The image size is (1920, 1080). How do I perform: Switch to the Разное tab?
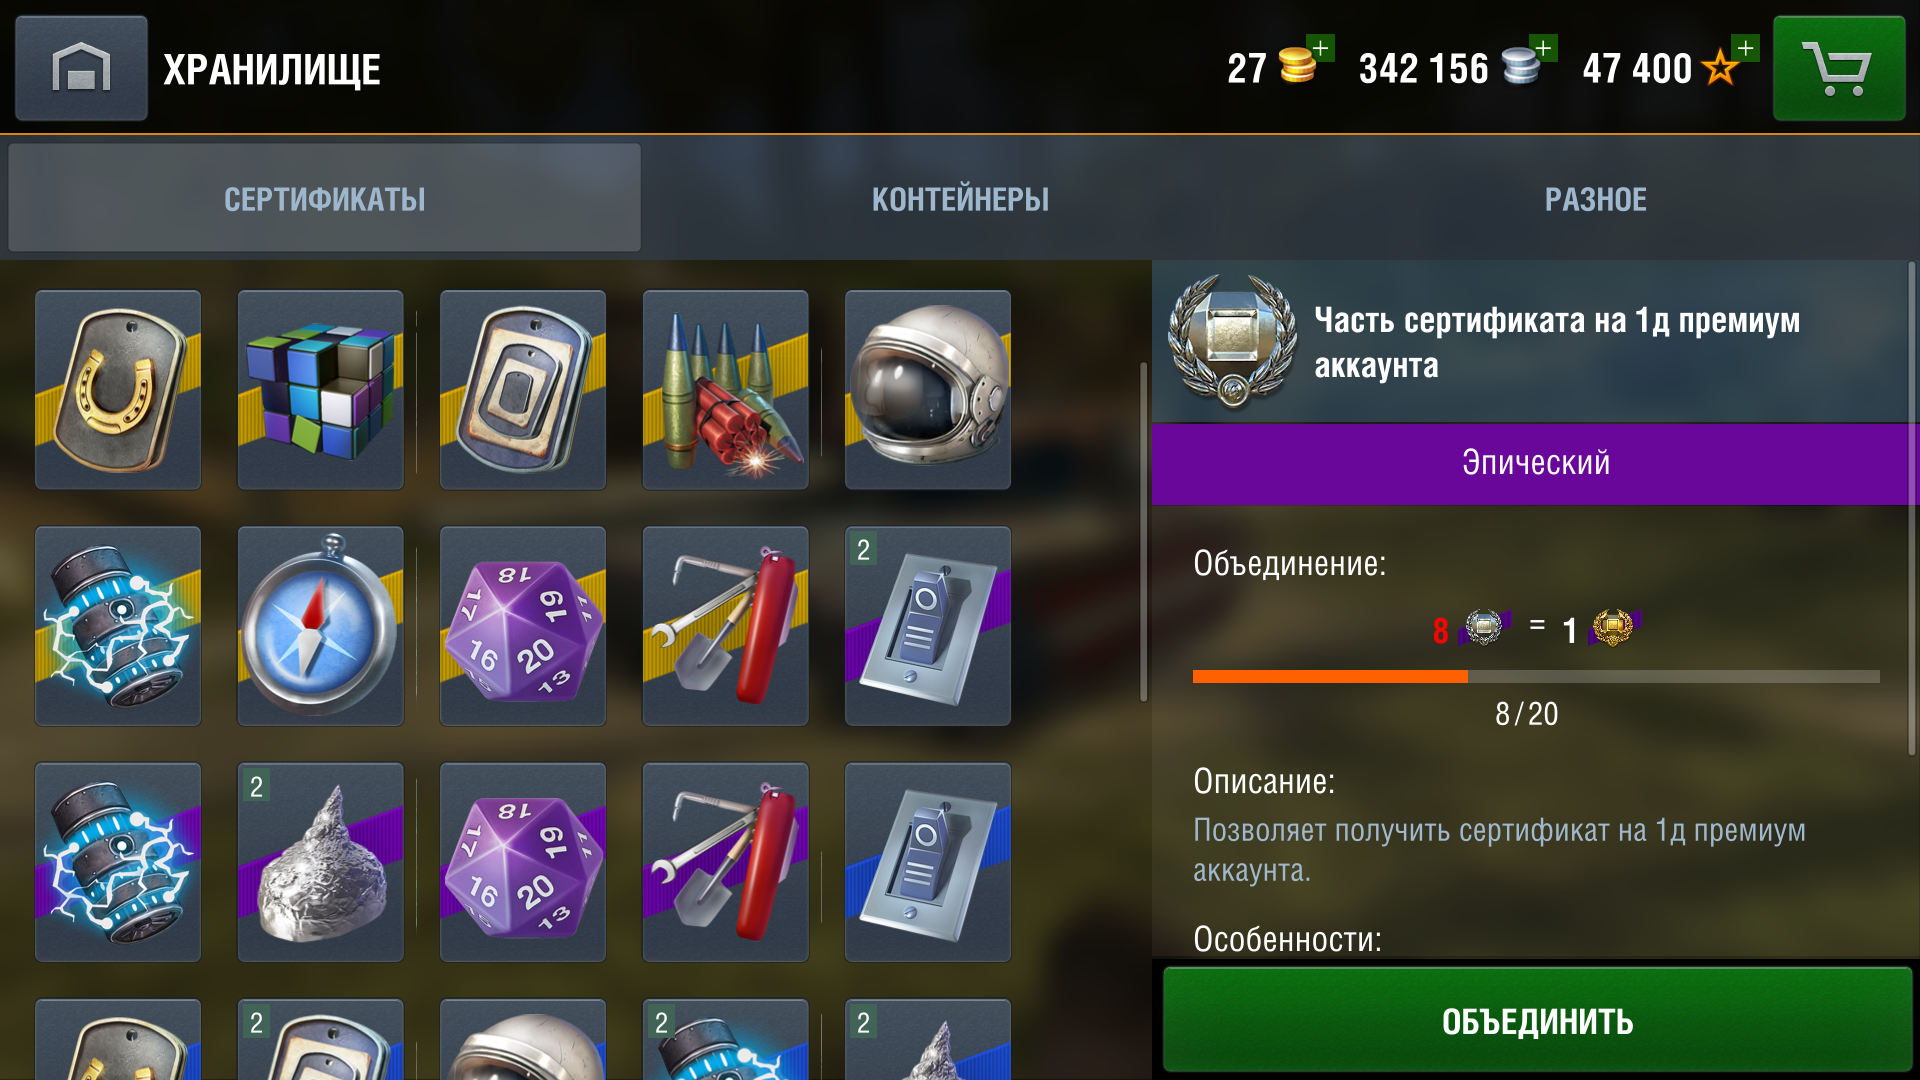pos(1596,199)
